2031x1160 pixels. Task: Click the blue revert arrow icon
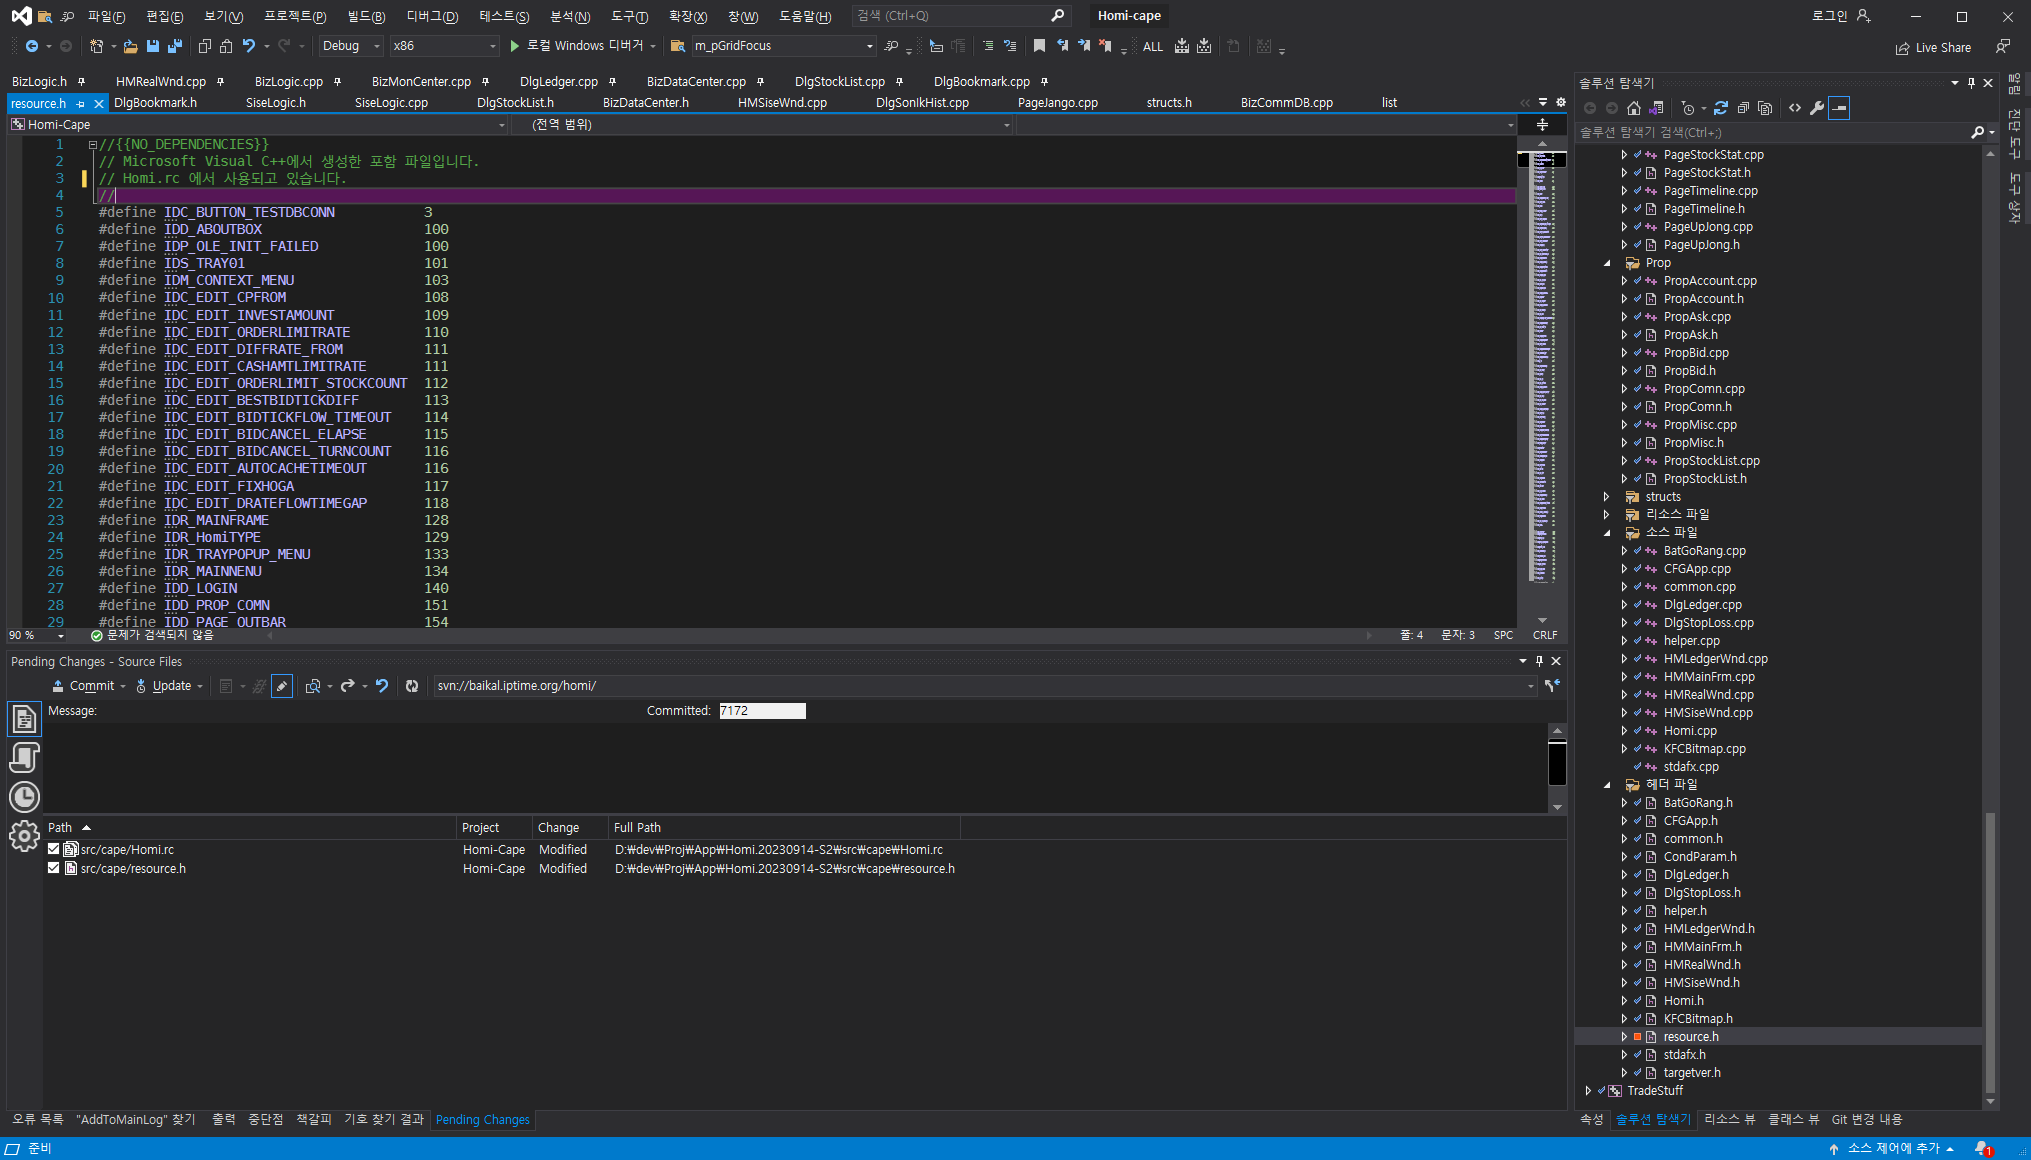click(x=382, y=686)
